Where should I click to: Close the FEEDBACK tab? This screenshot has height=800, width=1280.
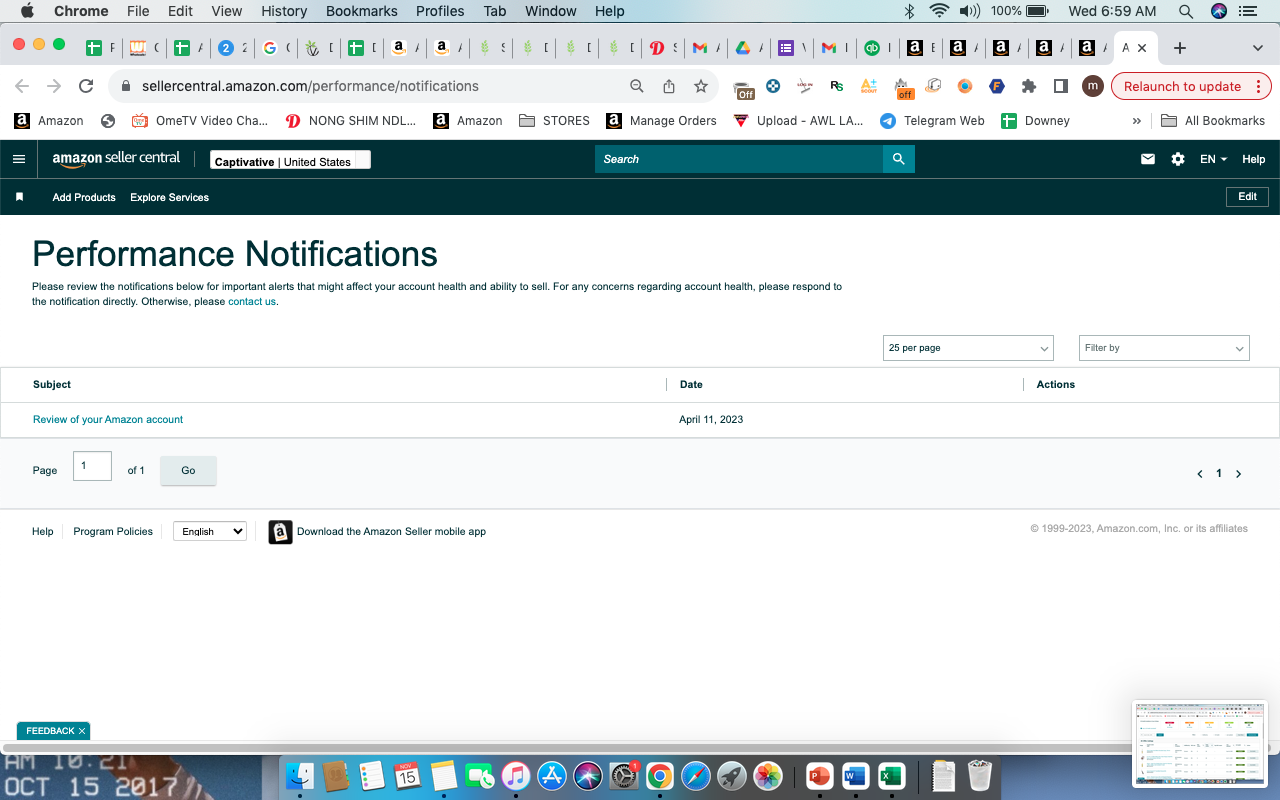(82, 731)
